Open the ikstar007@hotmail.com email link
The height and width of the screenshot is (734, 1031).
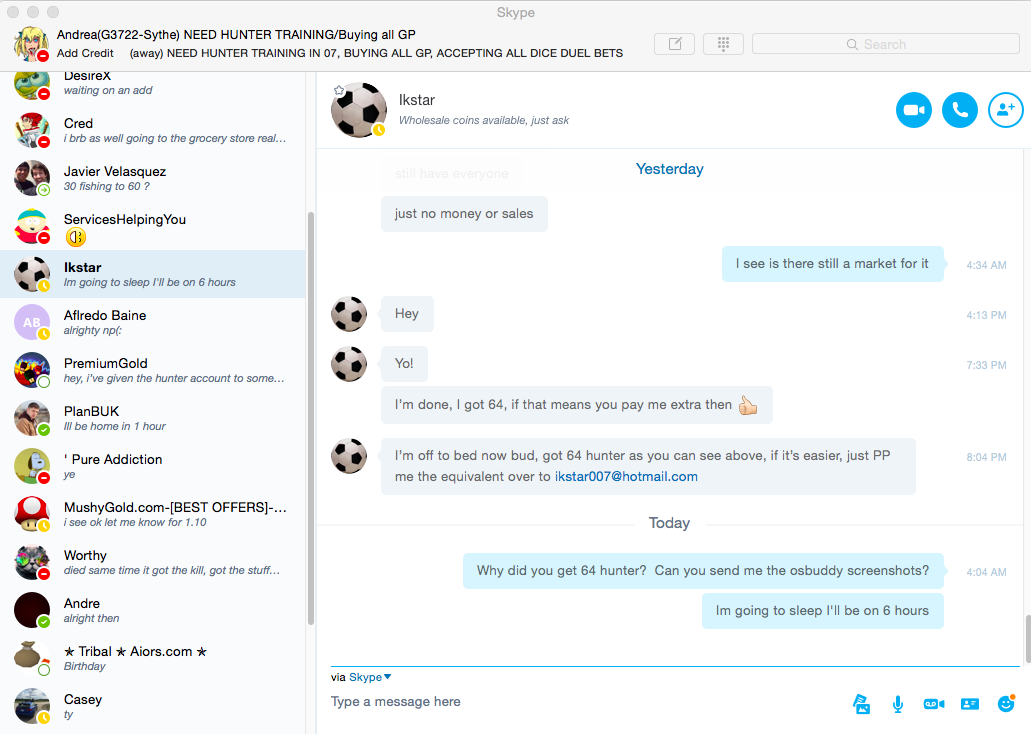[x=626, y=476]
